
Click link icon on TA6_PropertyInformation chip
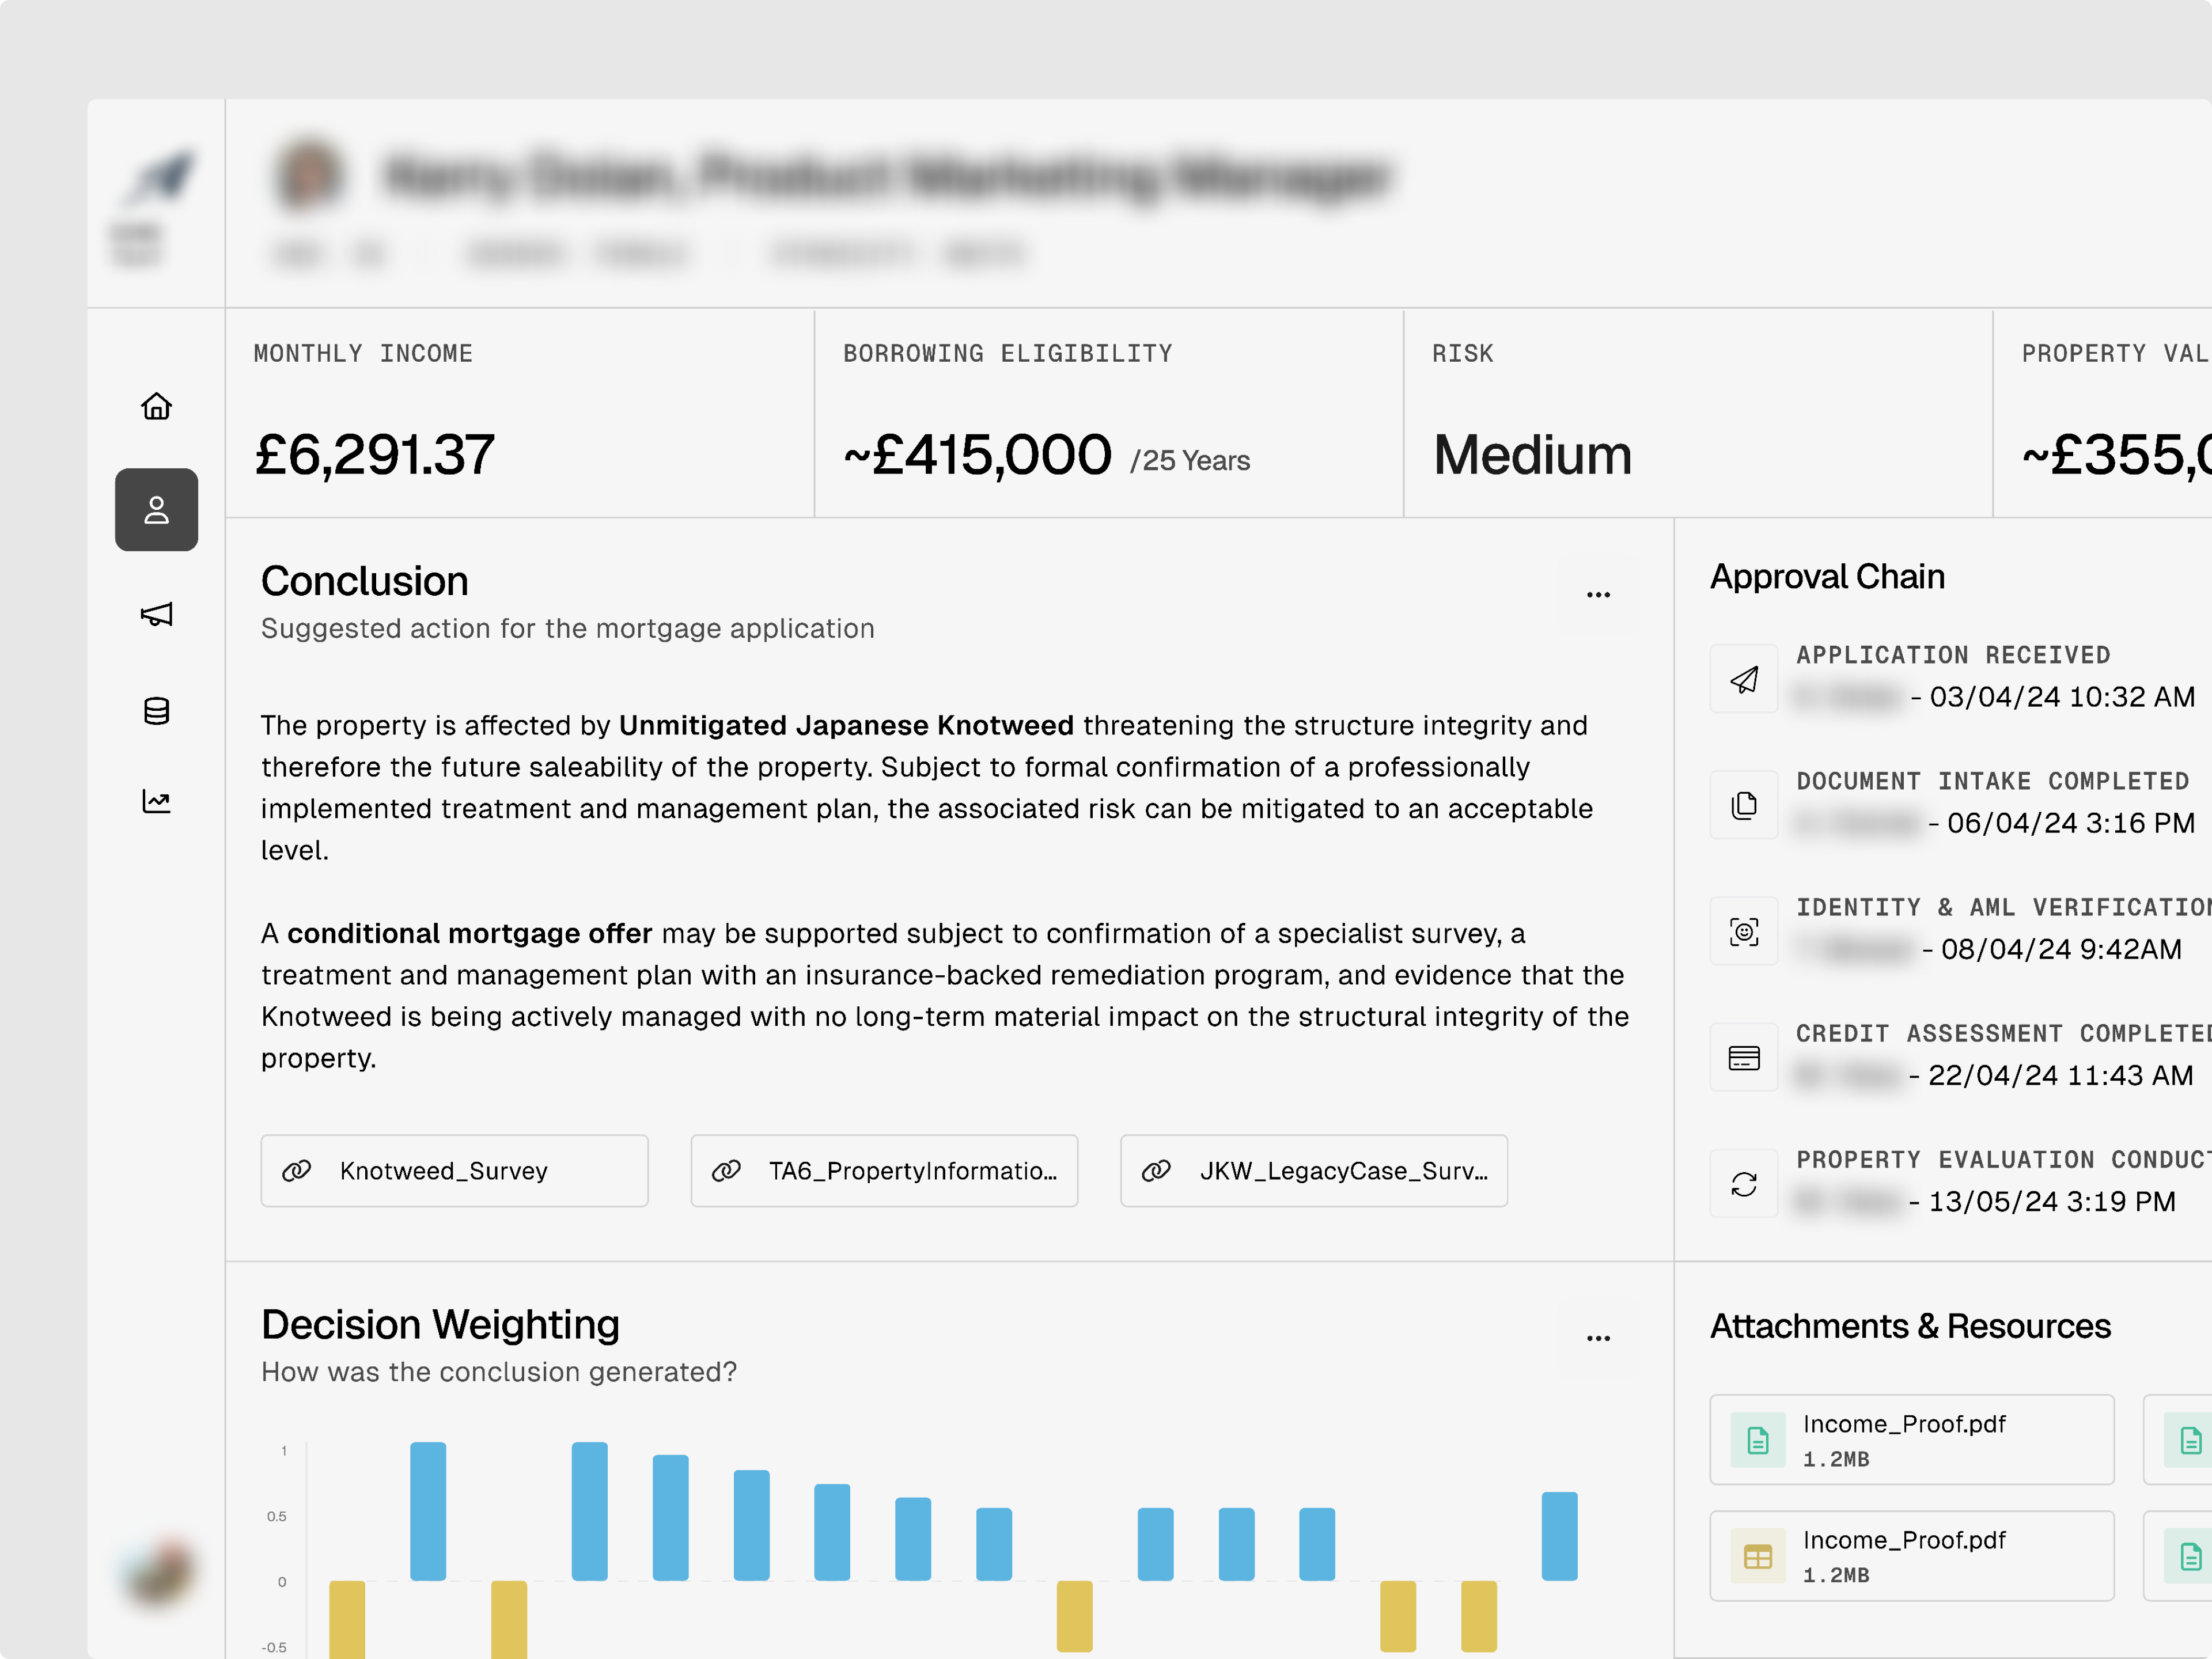tap(726, 1171)
